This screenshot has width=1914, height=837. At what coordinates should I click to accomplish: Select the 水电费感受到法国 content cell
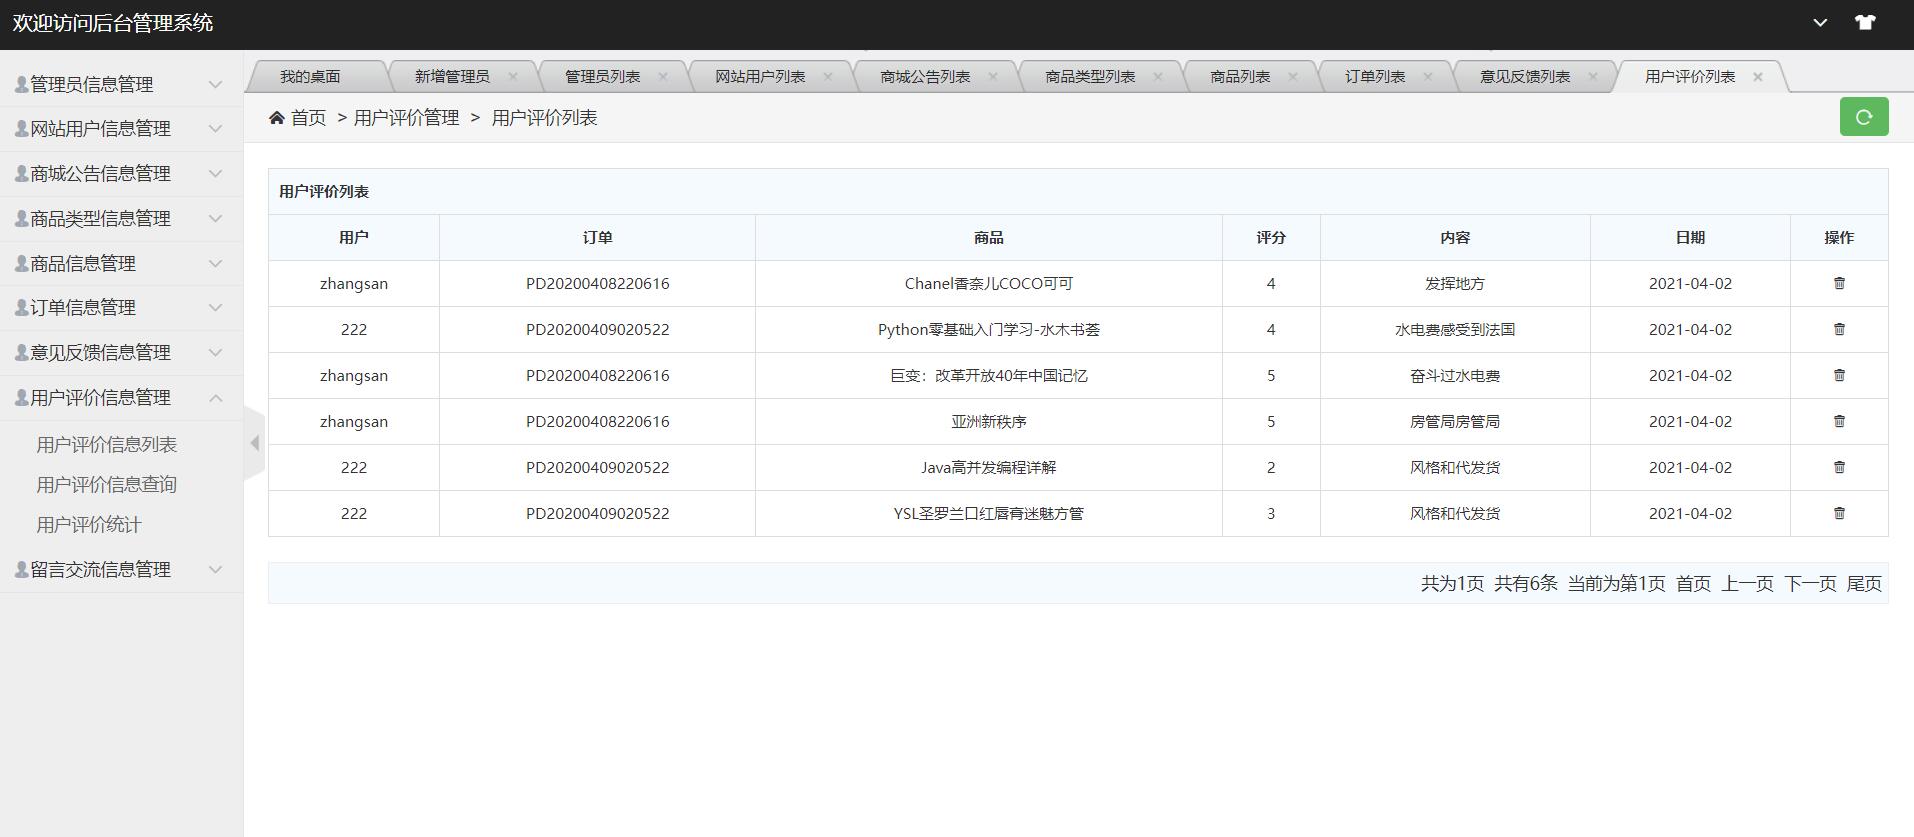pyautogui.click(x=1455, y=329)
